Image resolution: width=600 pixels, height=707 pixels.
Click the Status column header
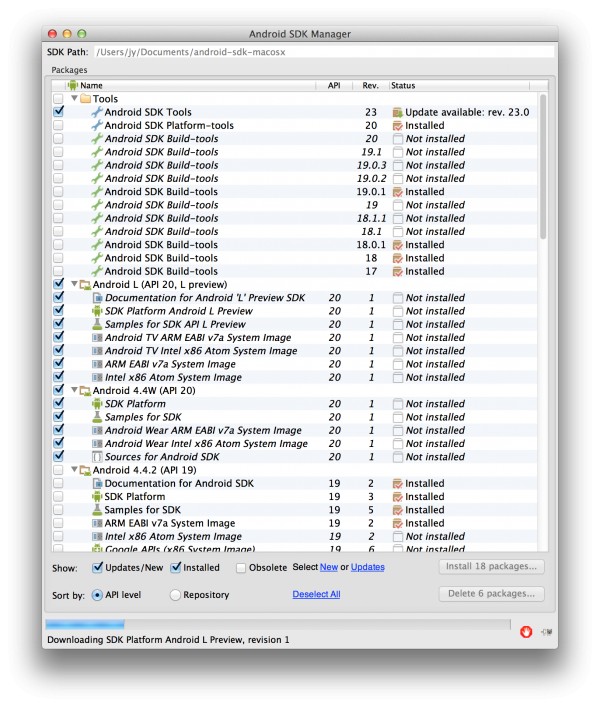pyautogui.click(x=459, y=86)
